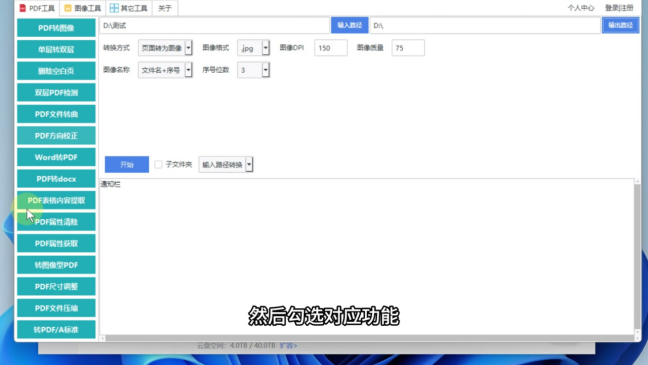Select the 单层转双层 function
This screenshot has width=648, height=365.
point(56,50)
